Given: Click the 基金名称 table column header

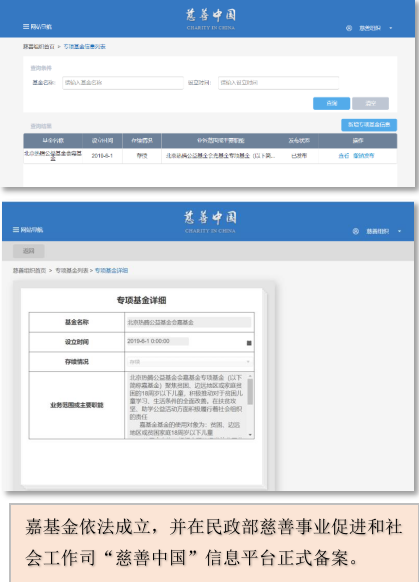Looking at the screenshot, I should click(x=53, y=141).
